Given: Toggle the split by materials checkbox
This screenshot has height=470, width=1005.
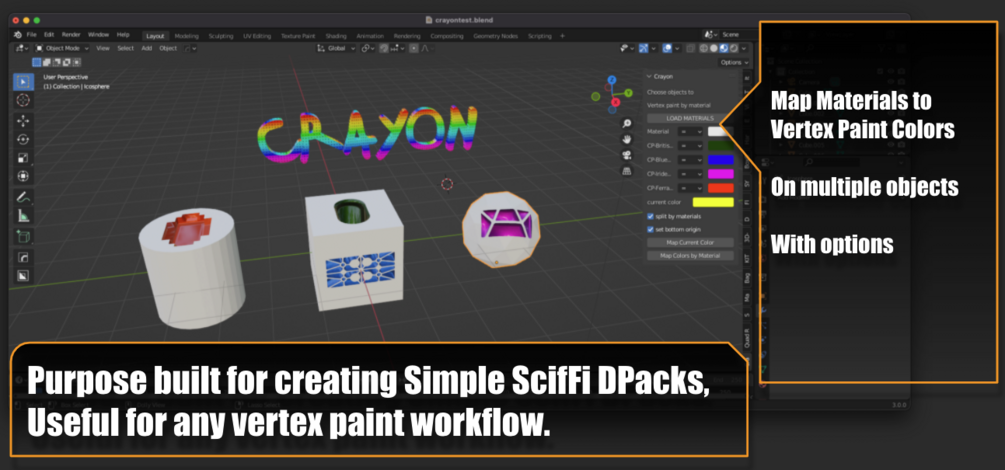Looking at the screenshot, I should tap(651, 217).
